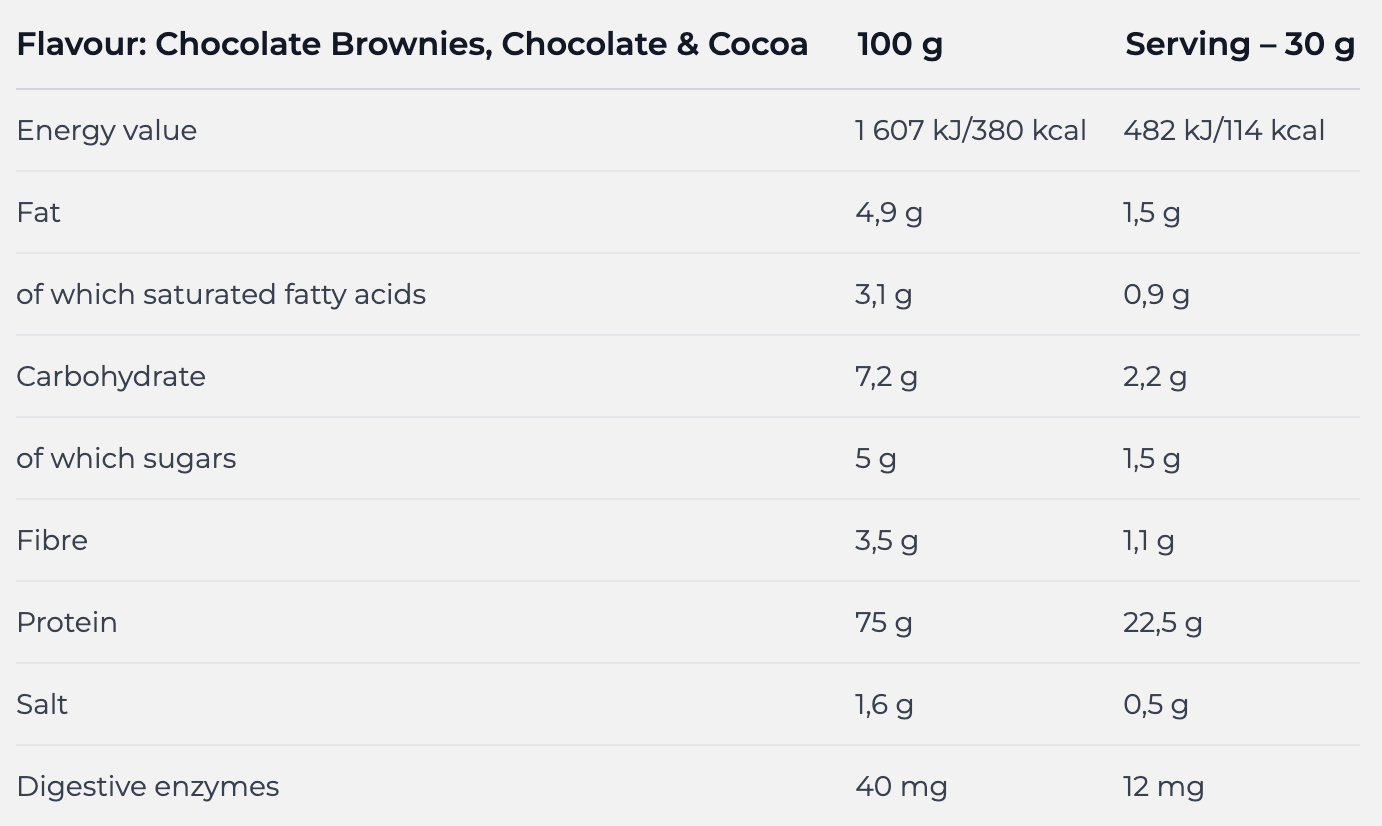Screen dimensions: 1382x826
Task: Click the '40 mg' digestive enzymes value
Action: (x=901, y=786)
